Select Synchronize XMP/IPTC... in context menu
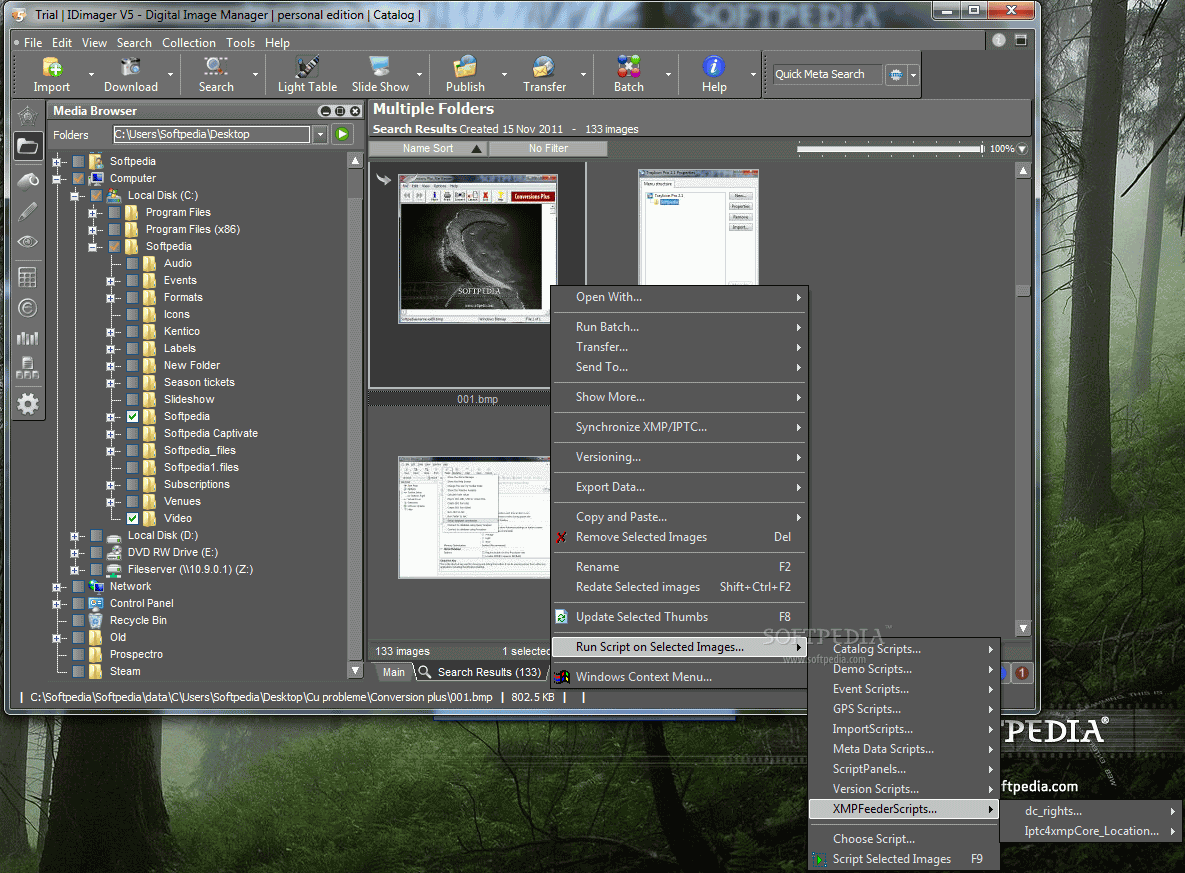 [679, 427]
